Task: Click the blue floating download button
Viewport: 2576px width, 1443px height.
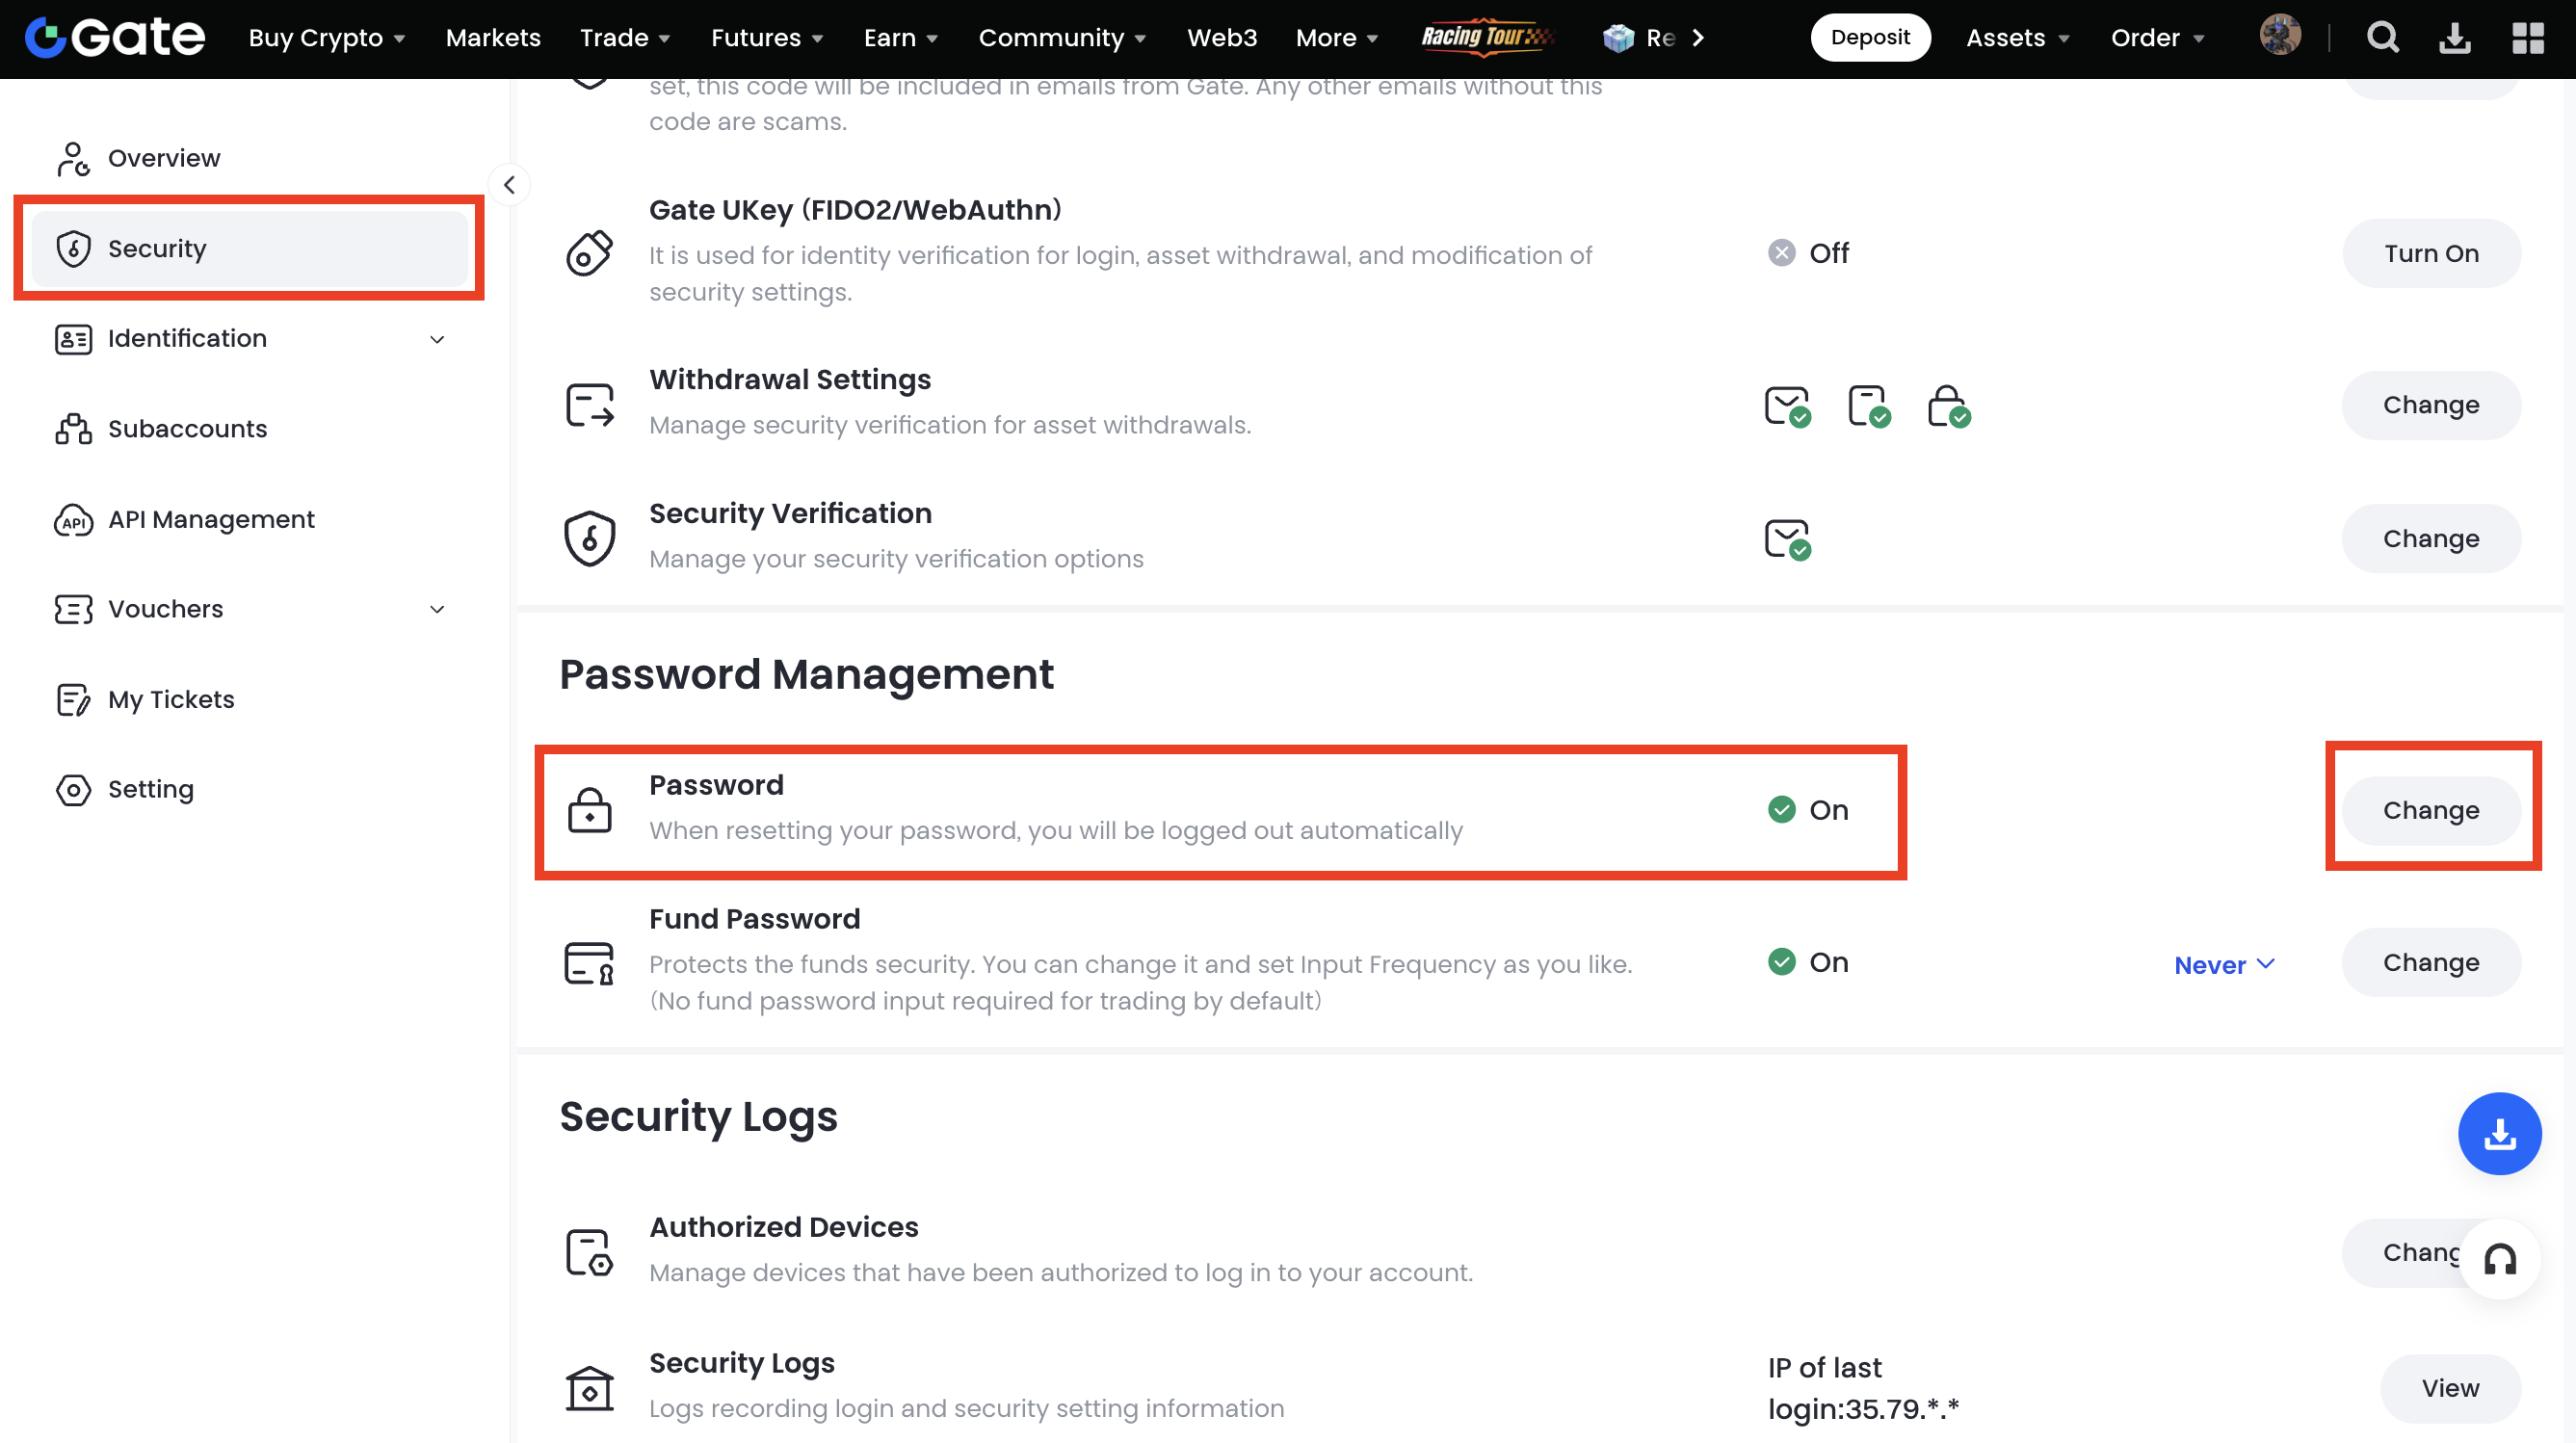Action: coord(2499,1133)
